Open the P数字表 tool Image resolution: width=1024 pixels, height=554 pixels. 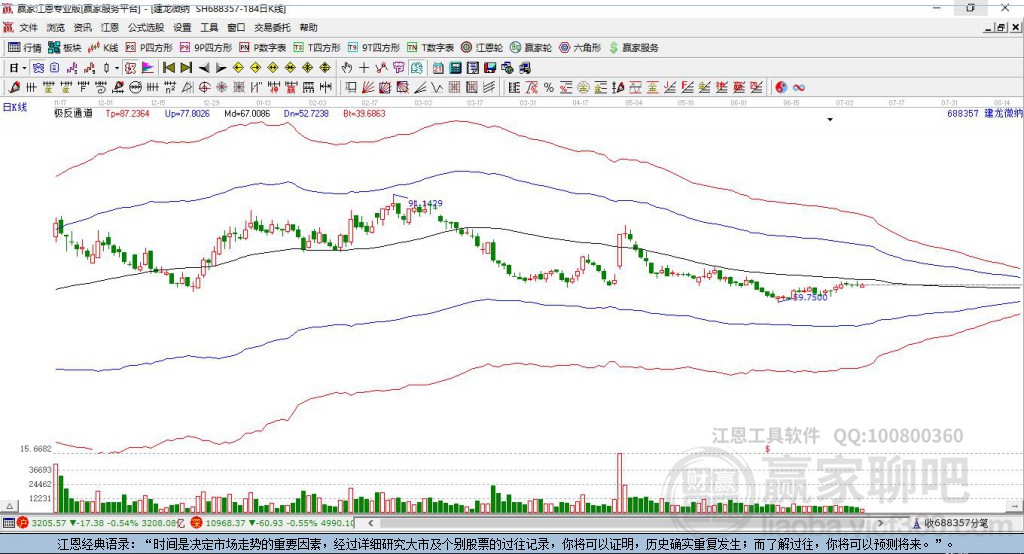pyautogui.click(x=263, y=48)
